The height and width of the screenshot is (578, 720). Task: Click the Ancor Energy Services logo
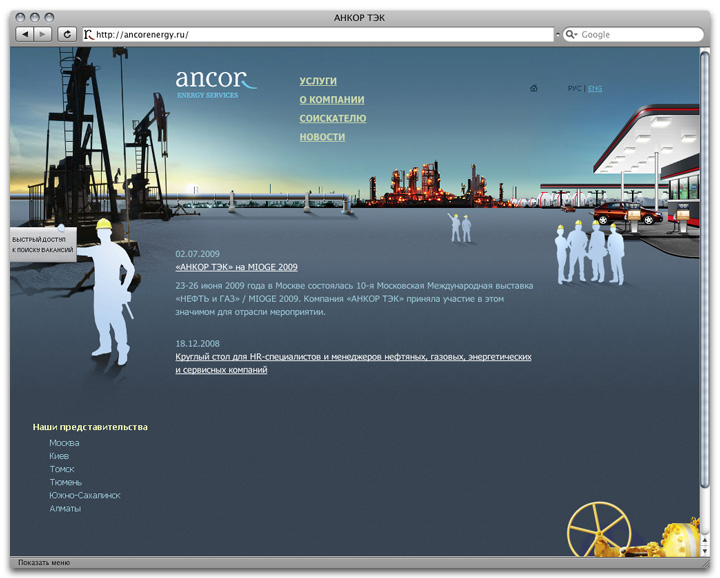click(215, 82)
